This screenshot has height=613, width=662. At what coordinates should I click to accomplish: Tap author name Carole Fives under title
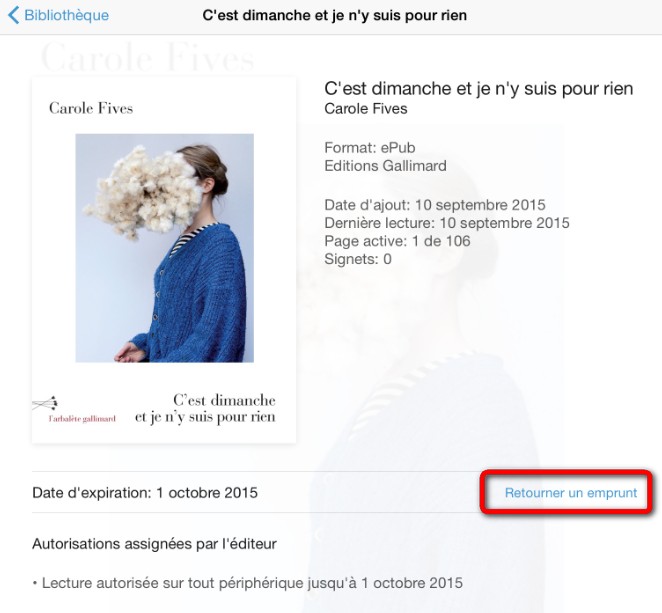pos(366,109)
